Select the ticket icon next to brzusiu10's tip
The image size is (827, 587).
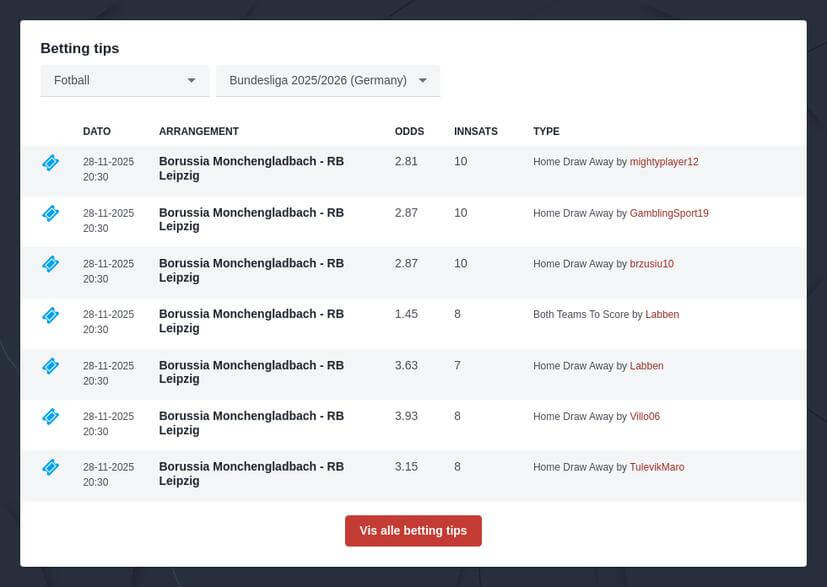pos(50,264)
